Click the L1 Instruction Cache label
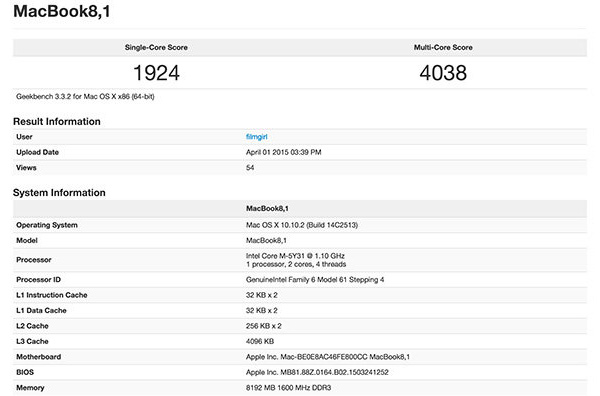 (x=52, y=295)
